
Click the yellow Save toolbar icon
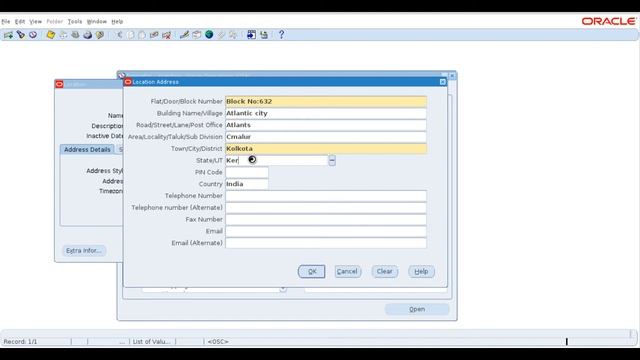[x=51, y=35]
